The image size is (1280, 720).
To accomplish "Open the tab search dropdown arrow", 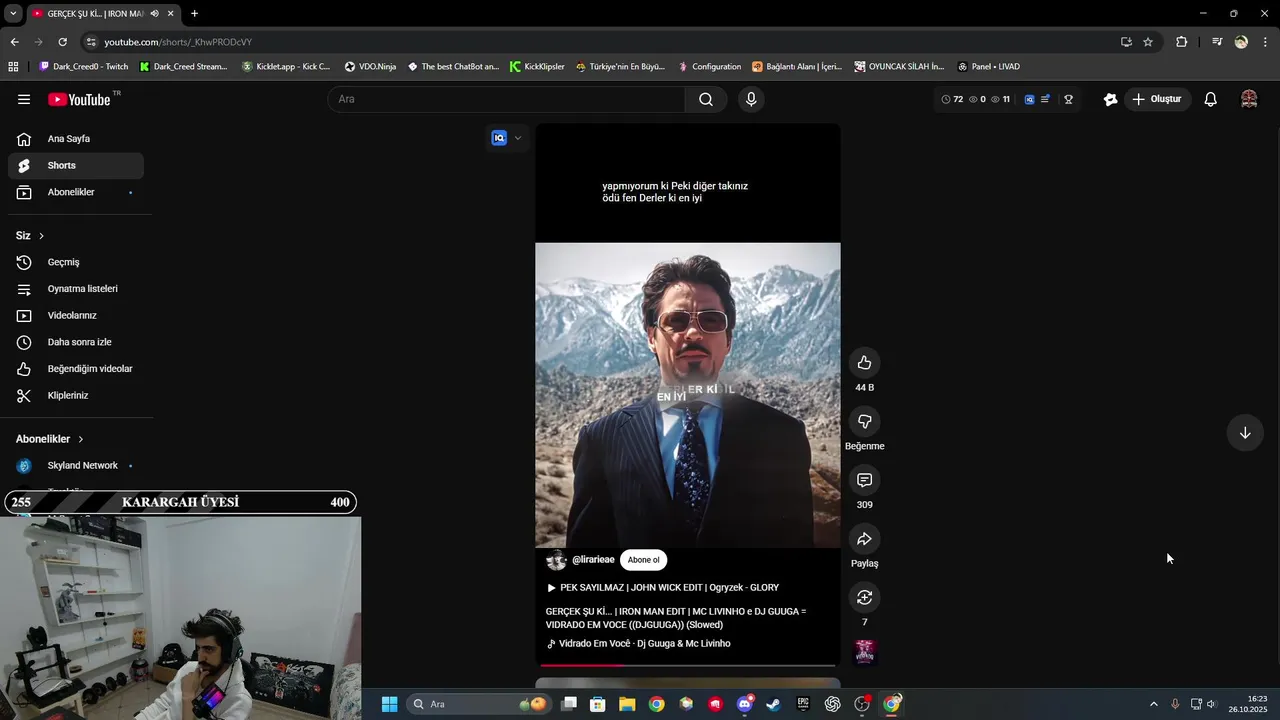I will click(x=13, y=13).
